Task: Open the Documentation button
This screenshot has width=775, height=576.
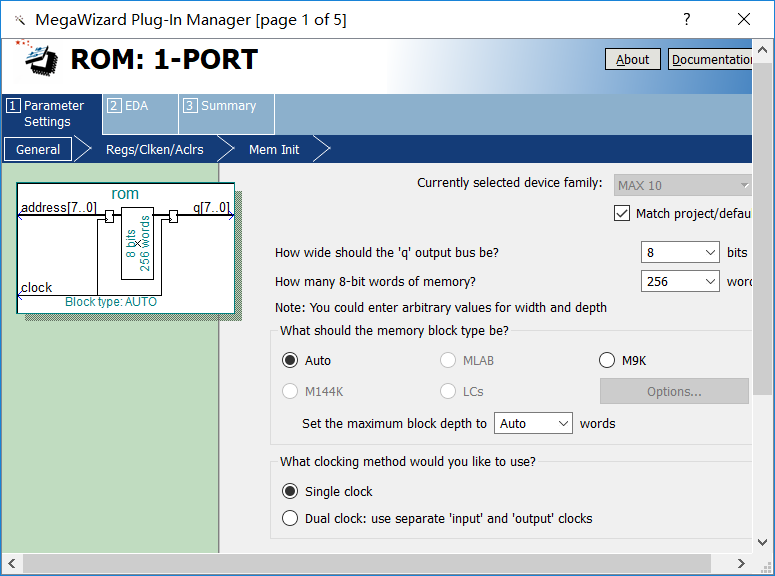Action: [710, 59]
